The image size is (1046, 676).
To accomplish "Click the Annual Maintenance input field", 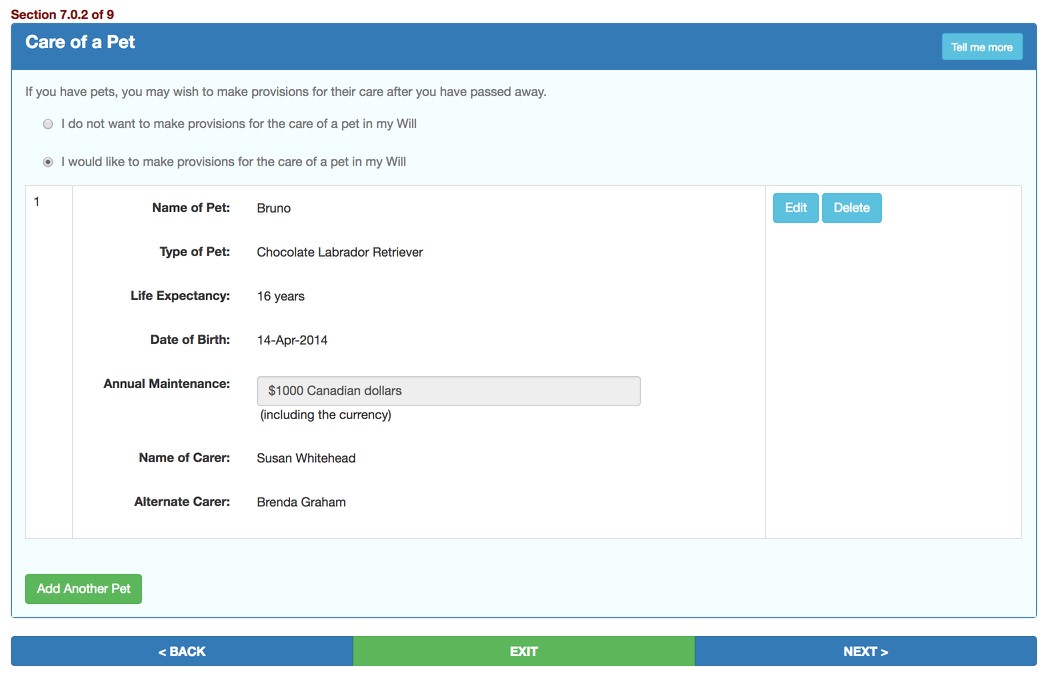I will (x=448, y=391).
